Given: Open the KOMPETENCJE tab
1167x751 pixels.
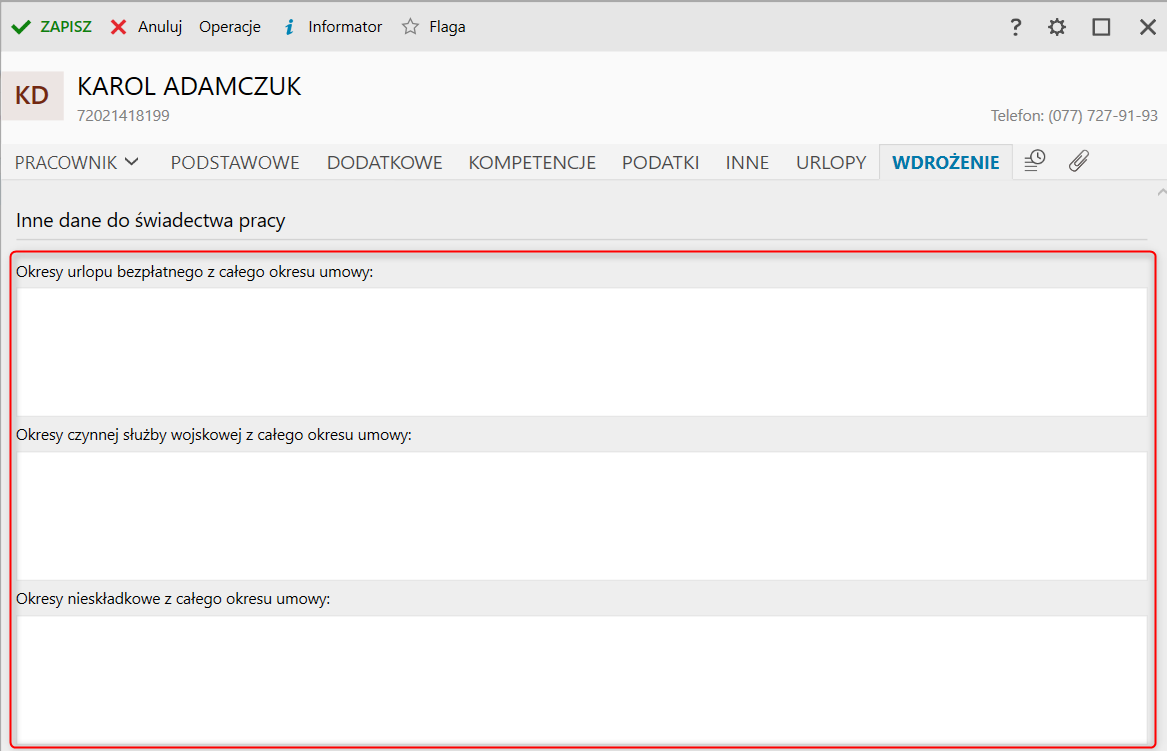Looking at the screenshot, I should point(532,162).
